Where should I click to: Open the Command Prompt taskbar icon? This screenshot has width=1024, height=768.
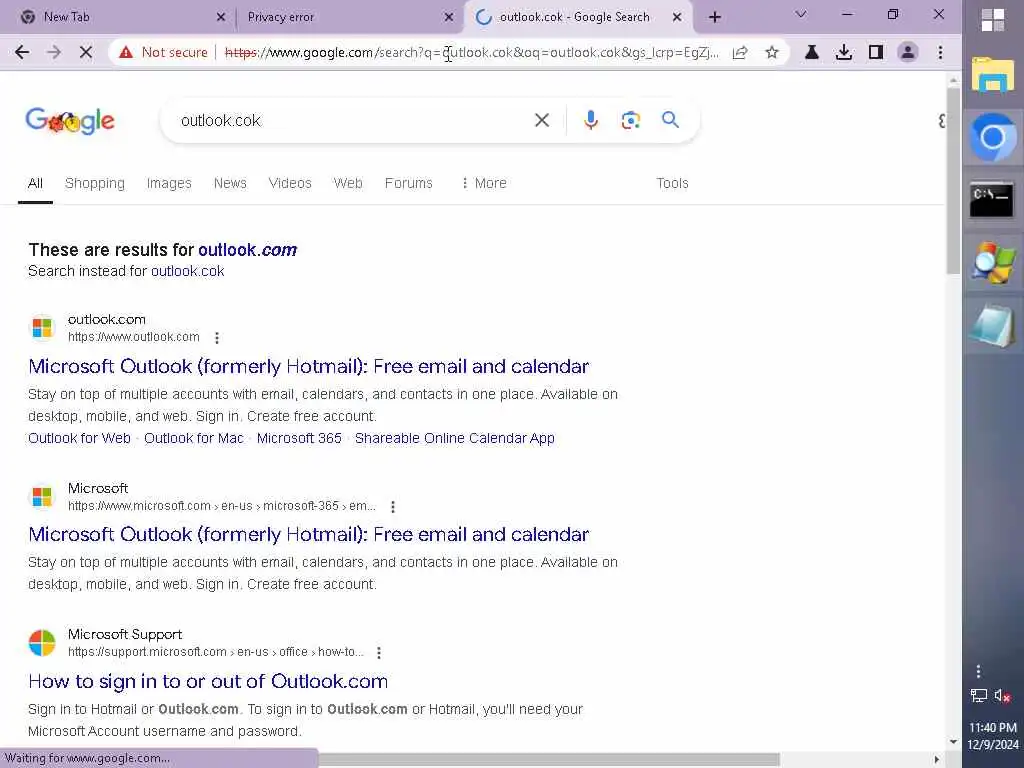(x=991, y=199)
